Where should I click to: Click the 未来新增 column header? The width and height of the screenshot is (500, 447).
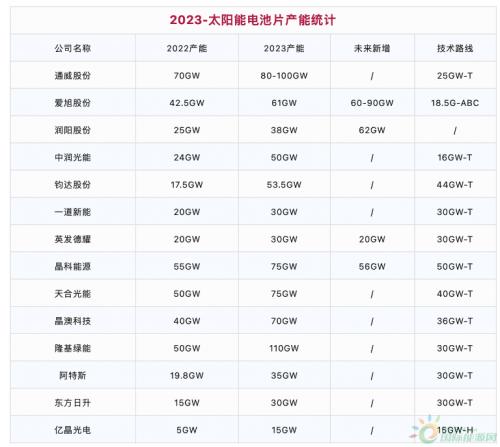point(372,48)
